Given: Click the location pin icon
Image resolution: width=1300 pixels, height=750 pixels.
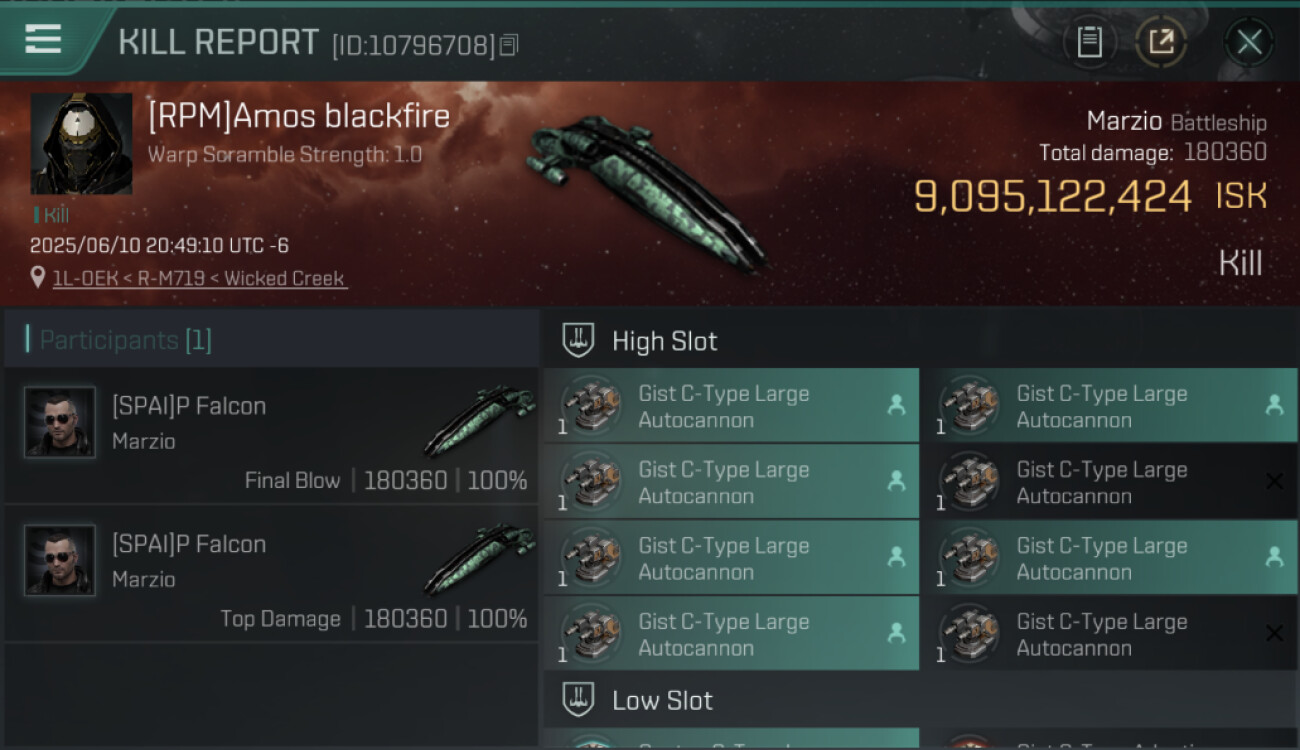Looking at the screenshot, I should [x=38, y=278].
